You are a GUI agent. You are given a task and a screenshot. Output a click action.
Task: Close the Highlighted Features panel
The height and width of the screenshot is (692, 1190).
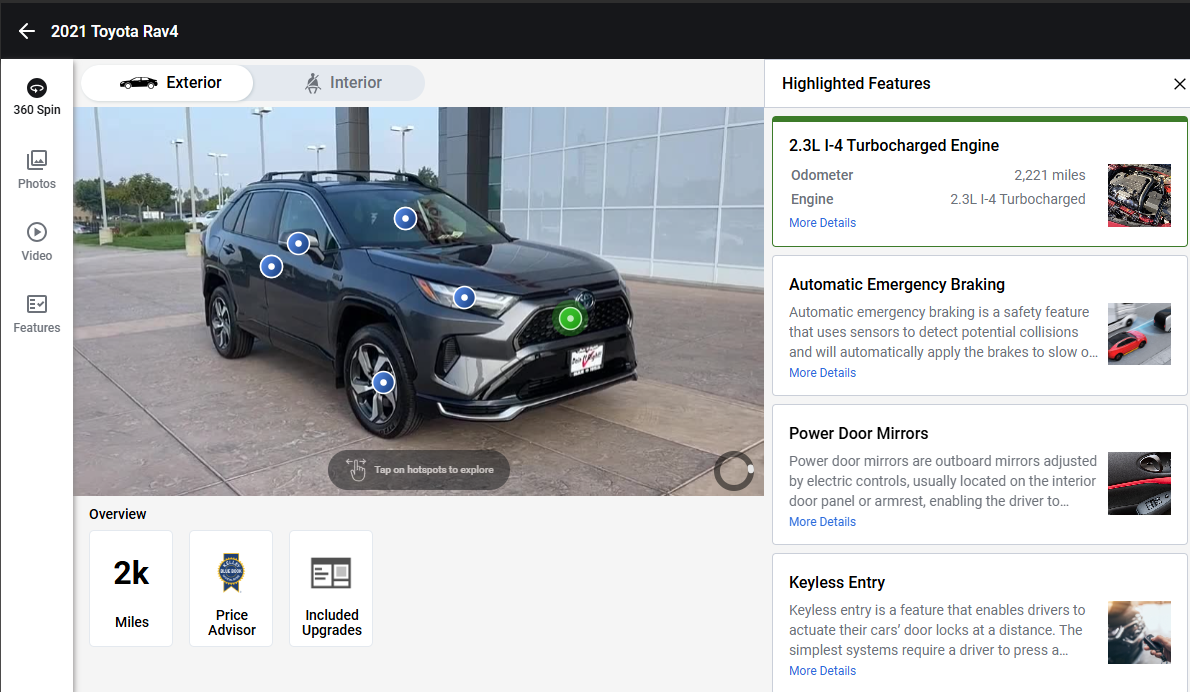(1179, 84)
